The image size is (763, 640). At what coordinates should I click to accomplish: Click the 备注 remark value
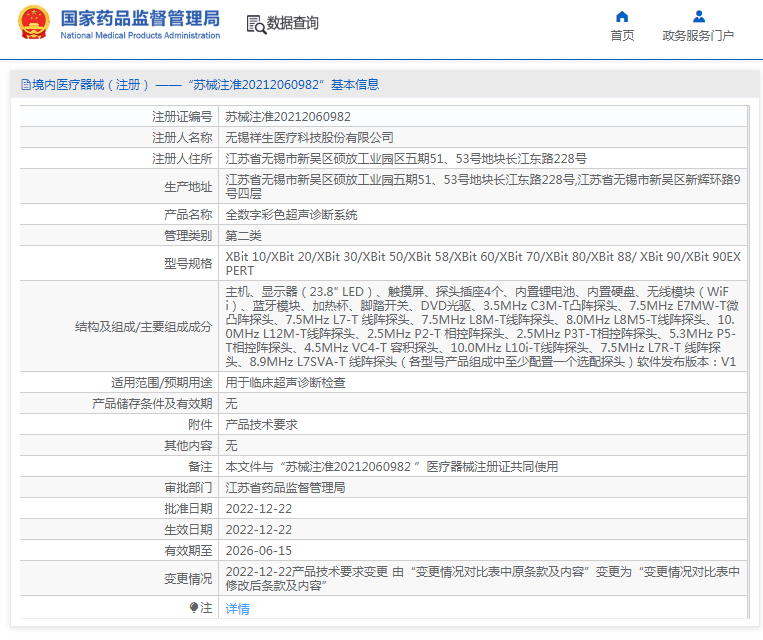tap(392, 467)
